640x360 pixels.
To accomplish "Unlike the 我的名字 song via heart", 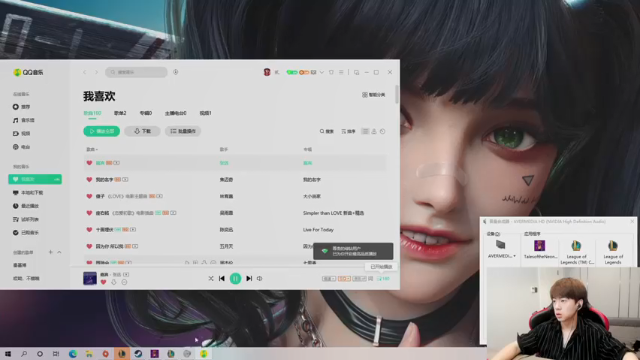I will tap(89, 180).
